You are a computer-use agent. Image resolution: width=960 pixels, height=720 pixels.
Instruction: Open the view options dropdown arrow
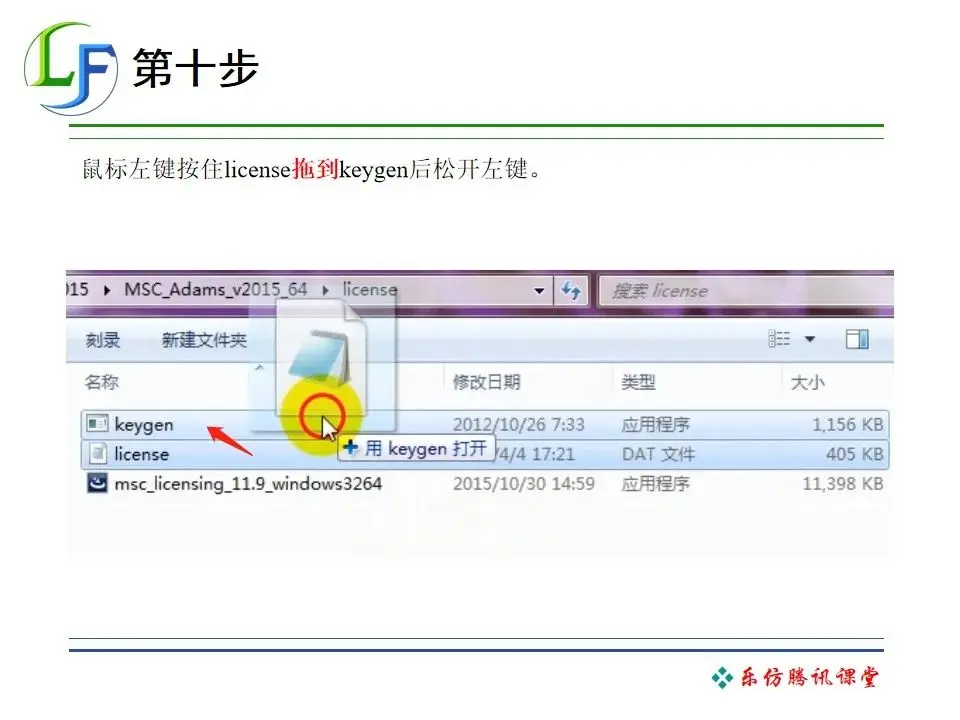tap(809, 339)
